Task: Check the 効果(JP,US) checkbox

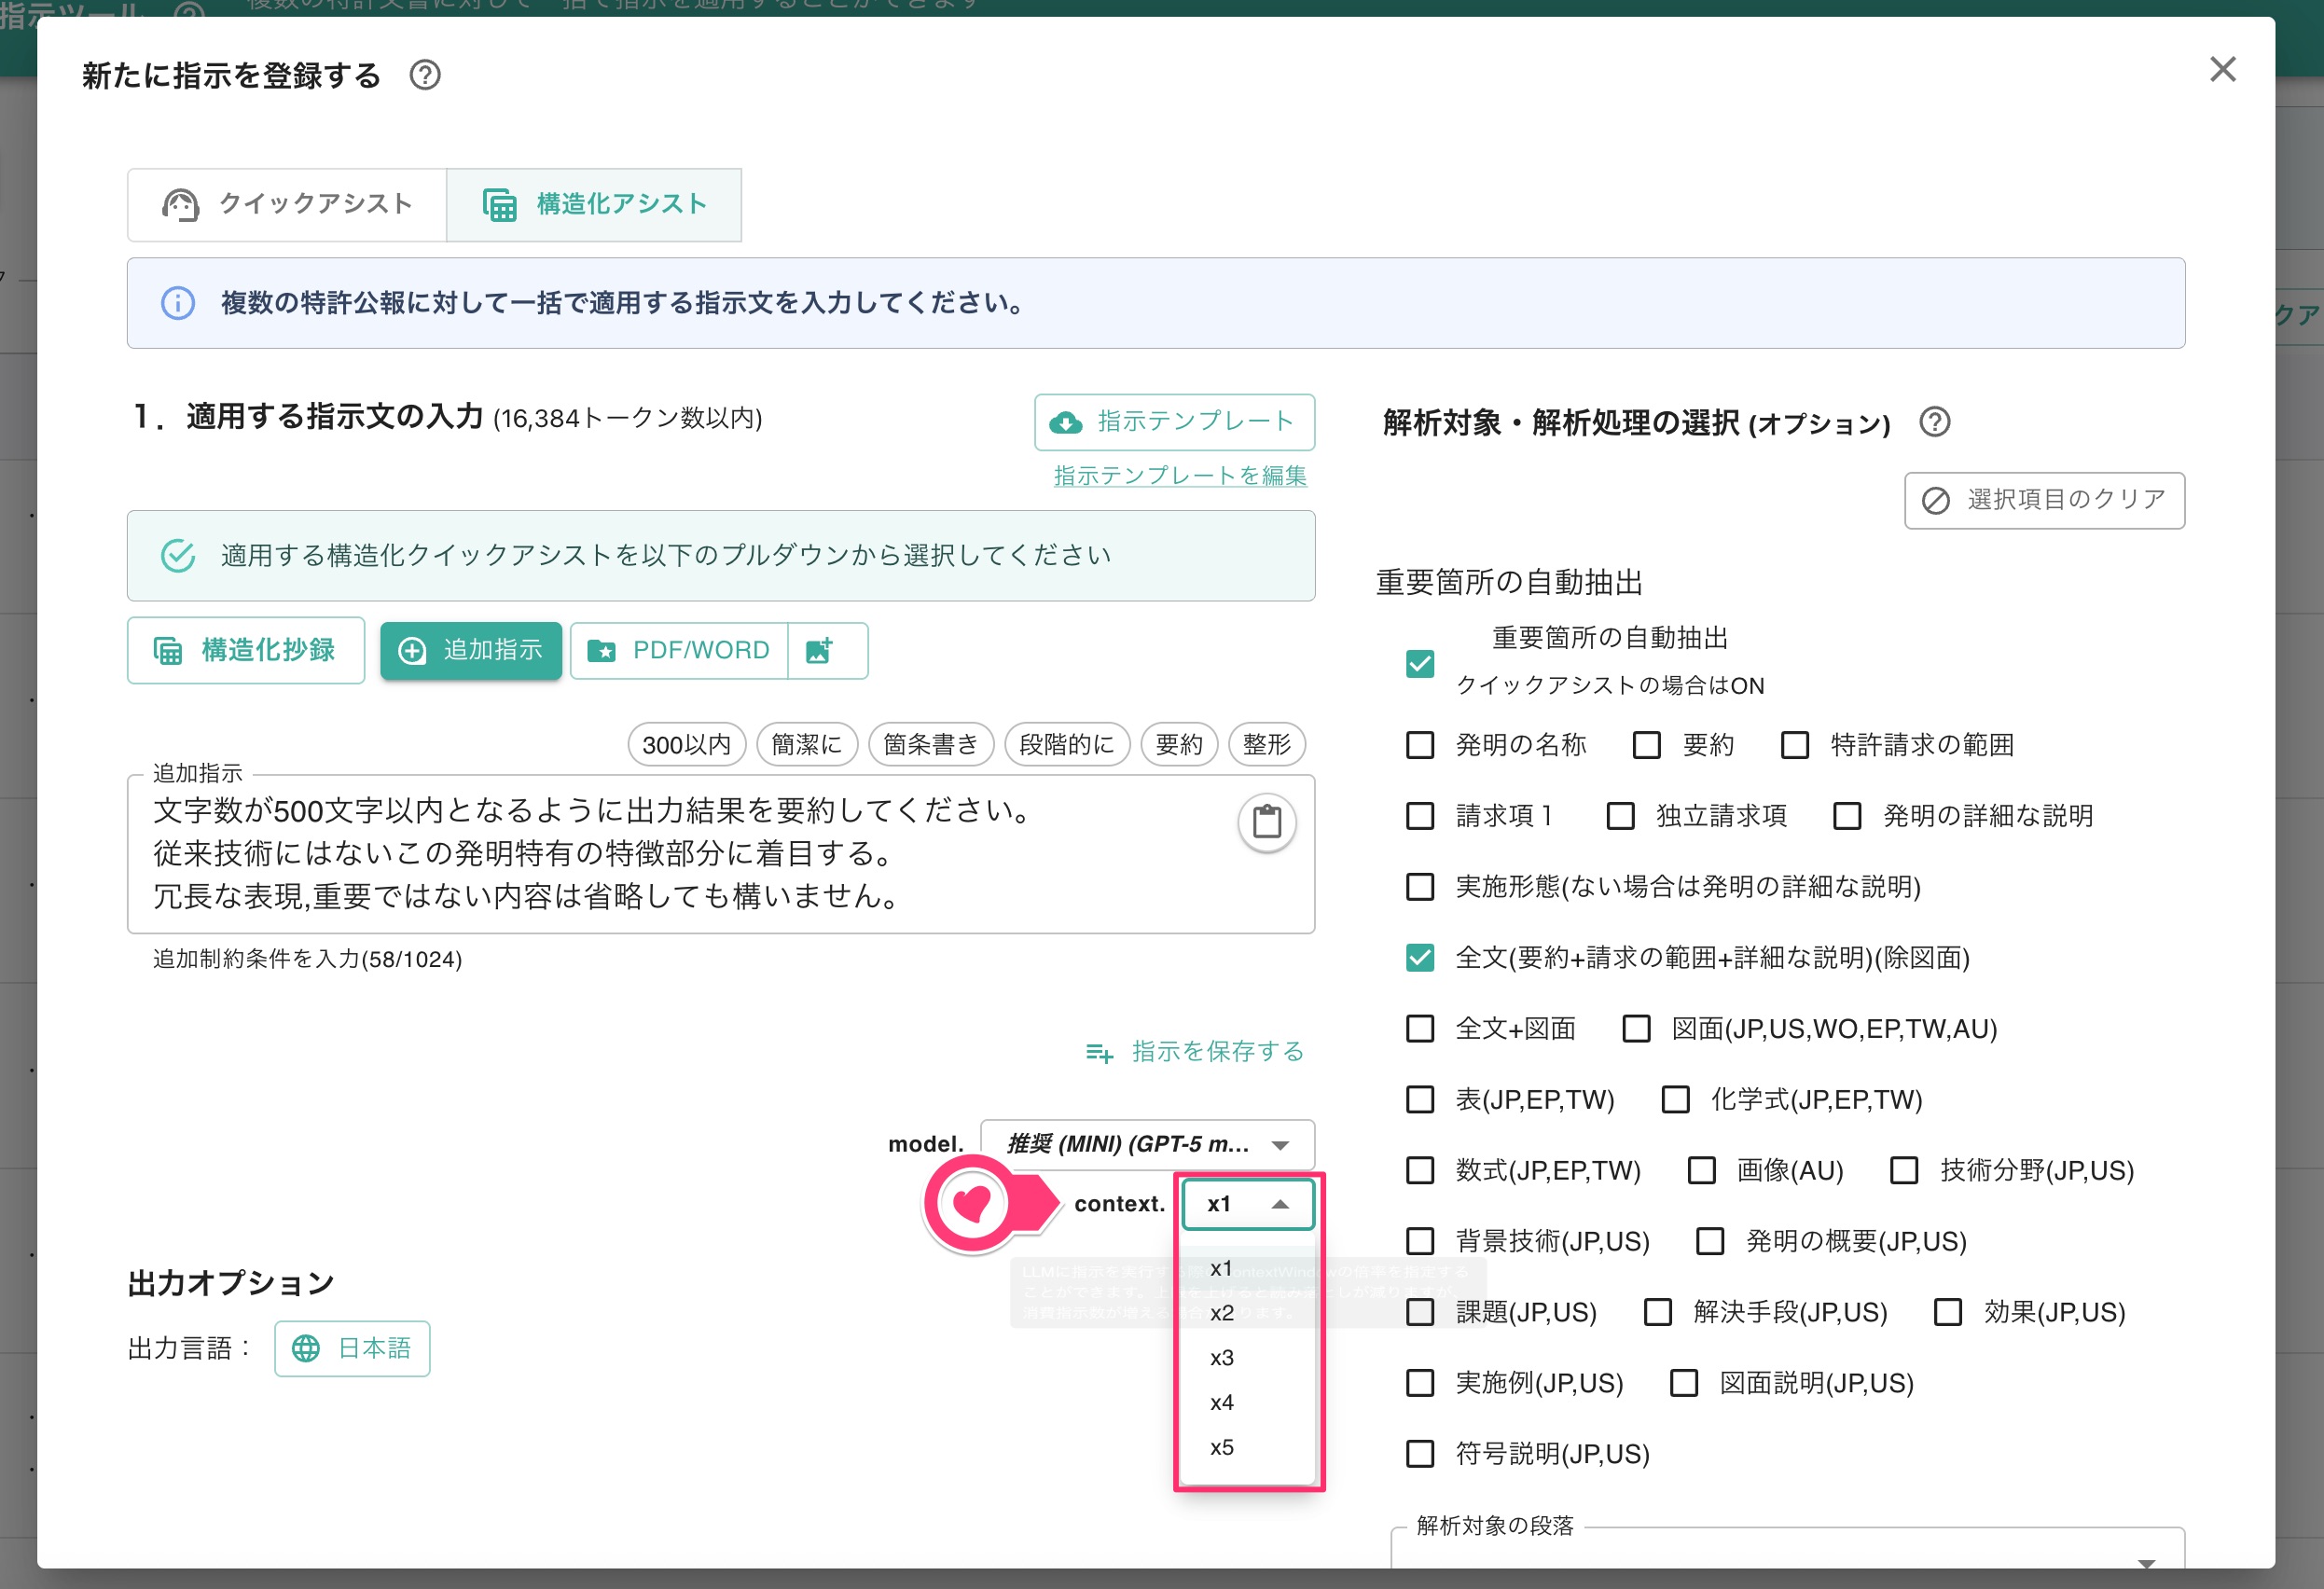Action: tap(1948, 1313)
